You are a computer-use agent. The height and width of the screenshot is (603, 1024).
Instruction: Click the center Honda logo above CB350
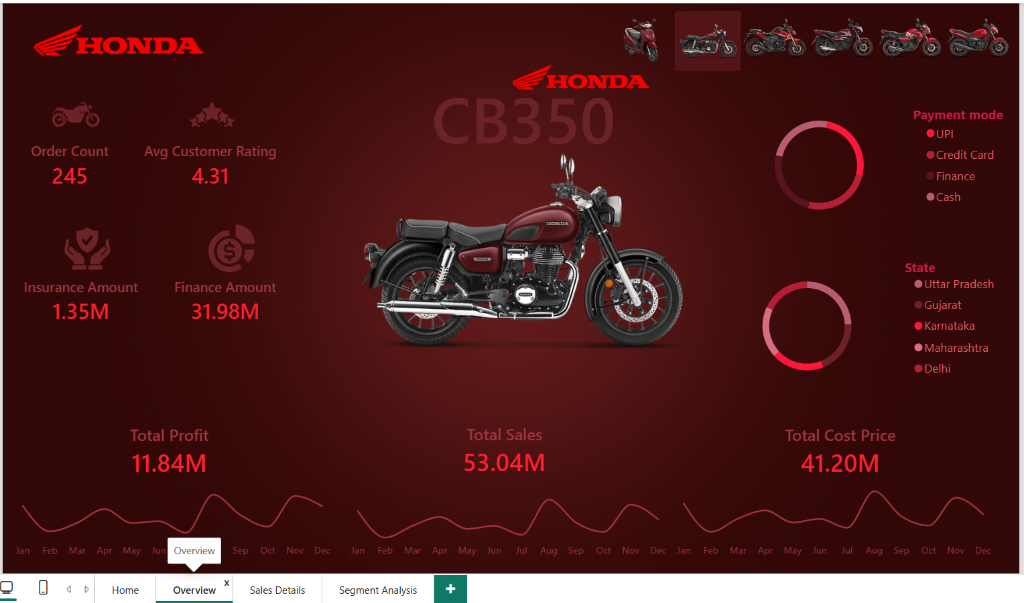[580, 78]
